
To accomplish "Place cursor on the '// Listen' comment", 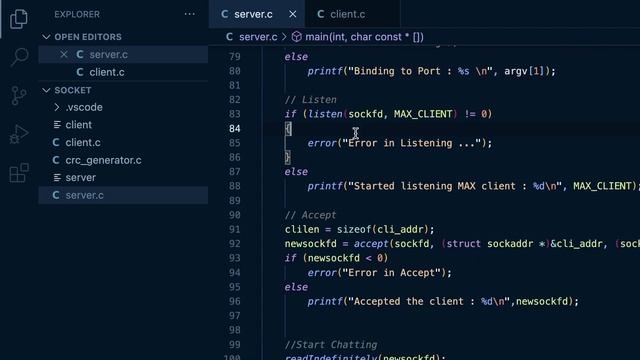I will click(x=311, y=100).
